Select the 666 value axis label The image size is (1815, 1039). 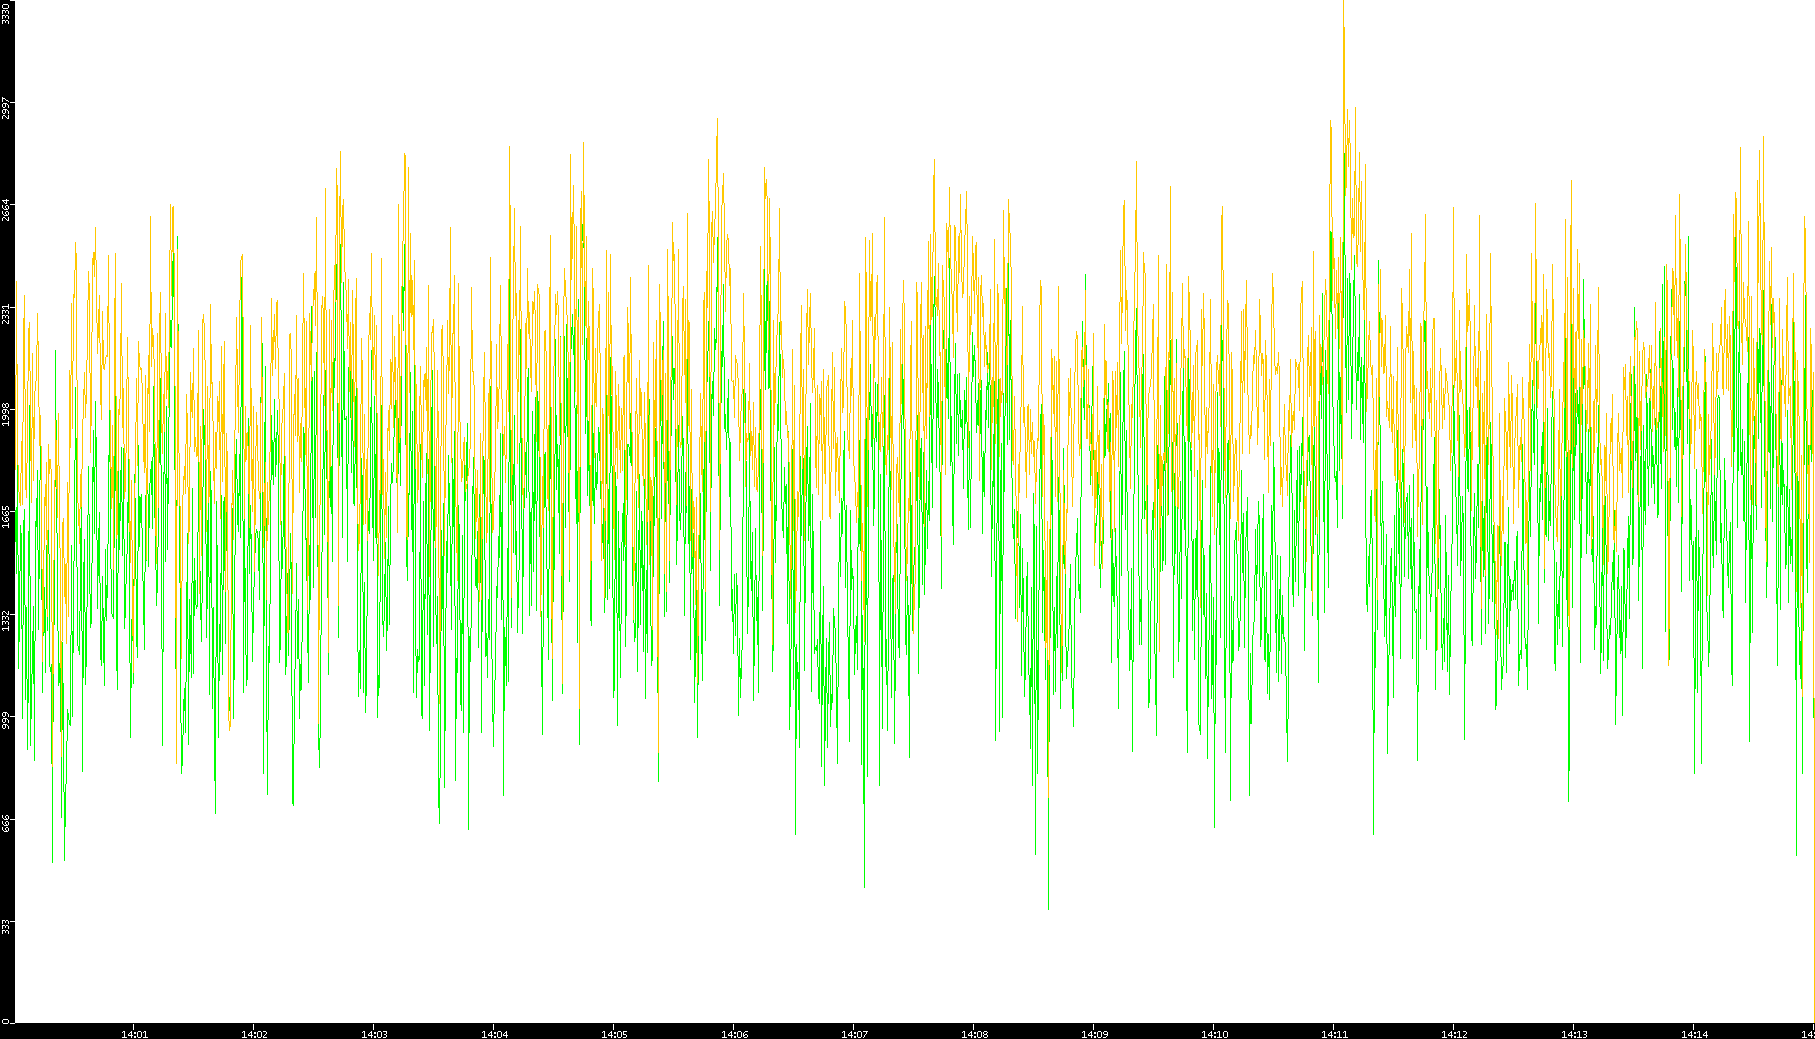tap(6, 822)
